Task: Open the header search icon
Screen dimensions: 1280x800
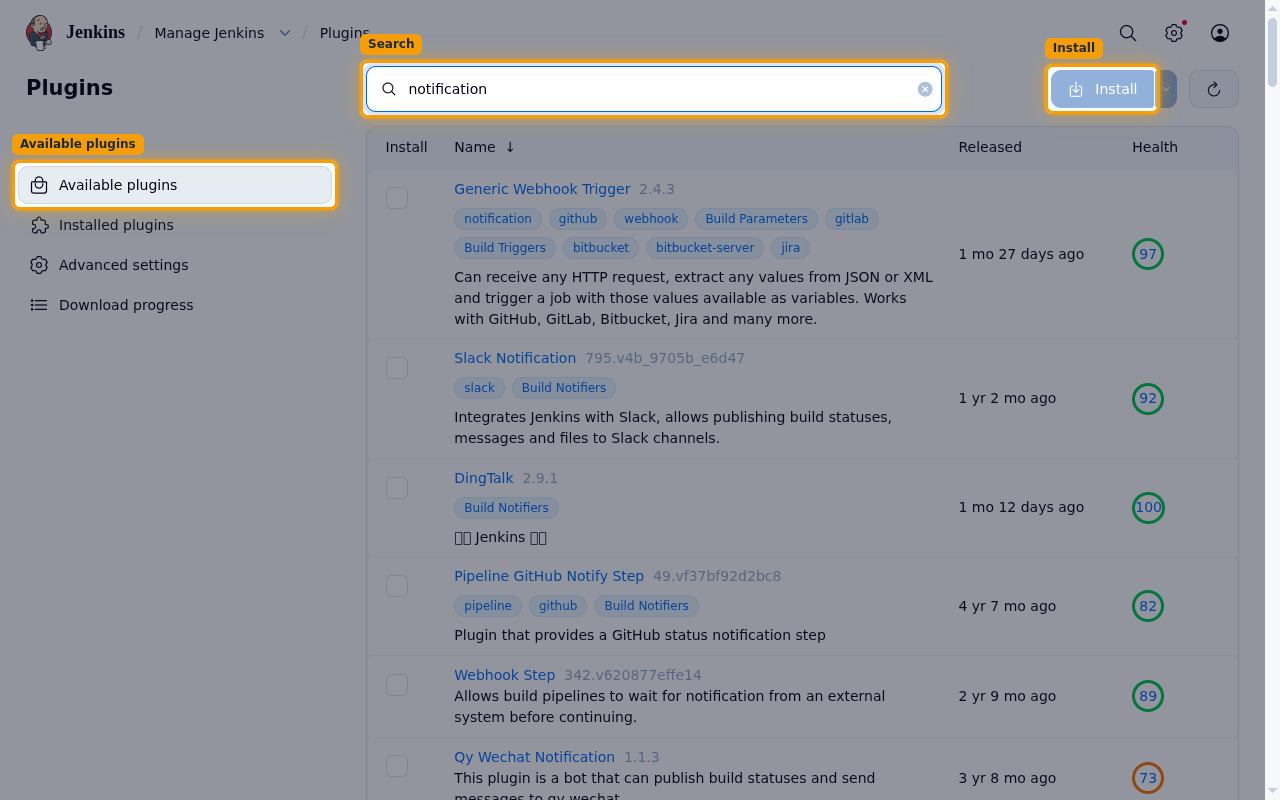Action: click(x=1128, y=33)
